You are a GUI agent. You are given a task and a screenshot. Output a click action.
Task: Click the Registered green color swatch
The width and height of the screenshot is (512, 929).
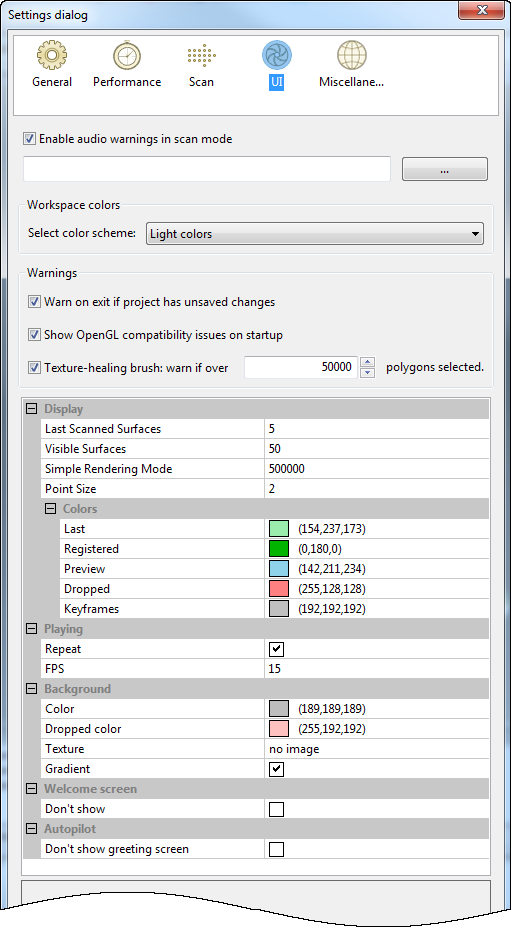(x=279, y=549)
